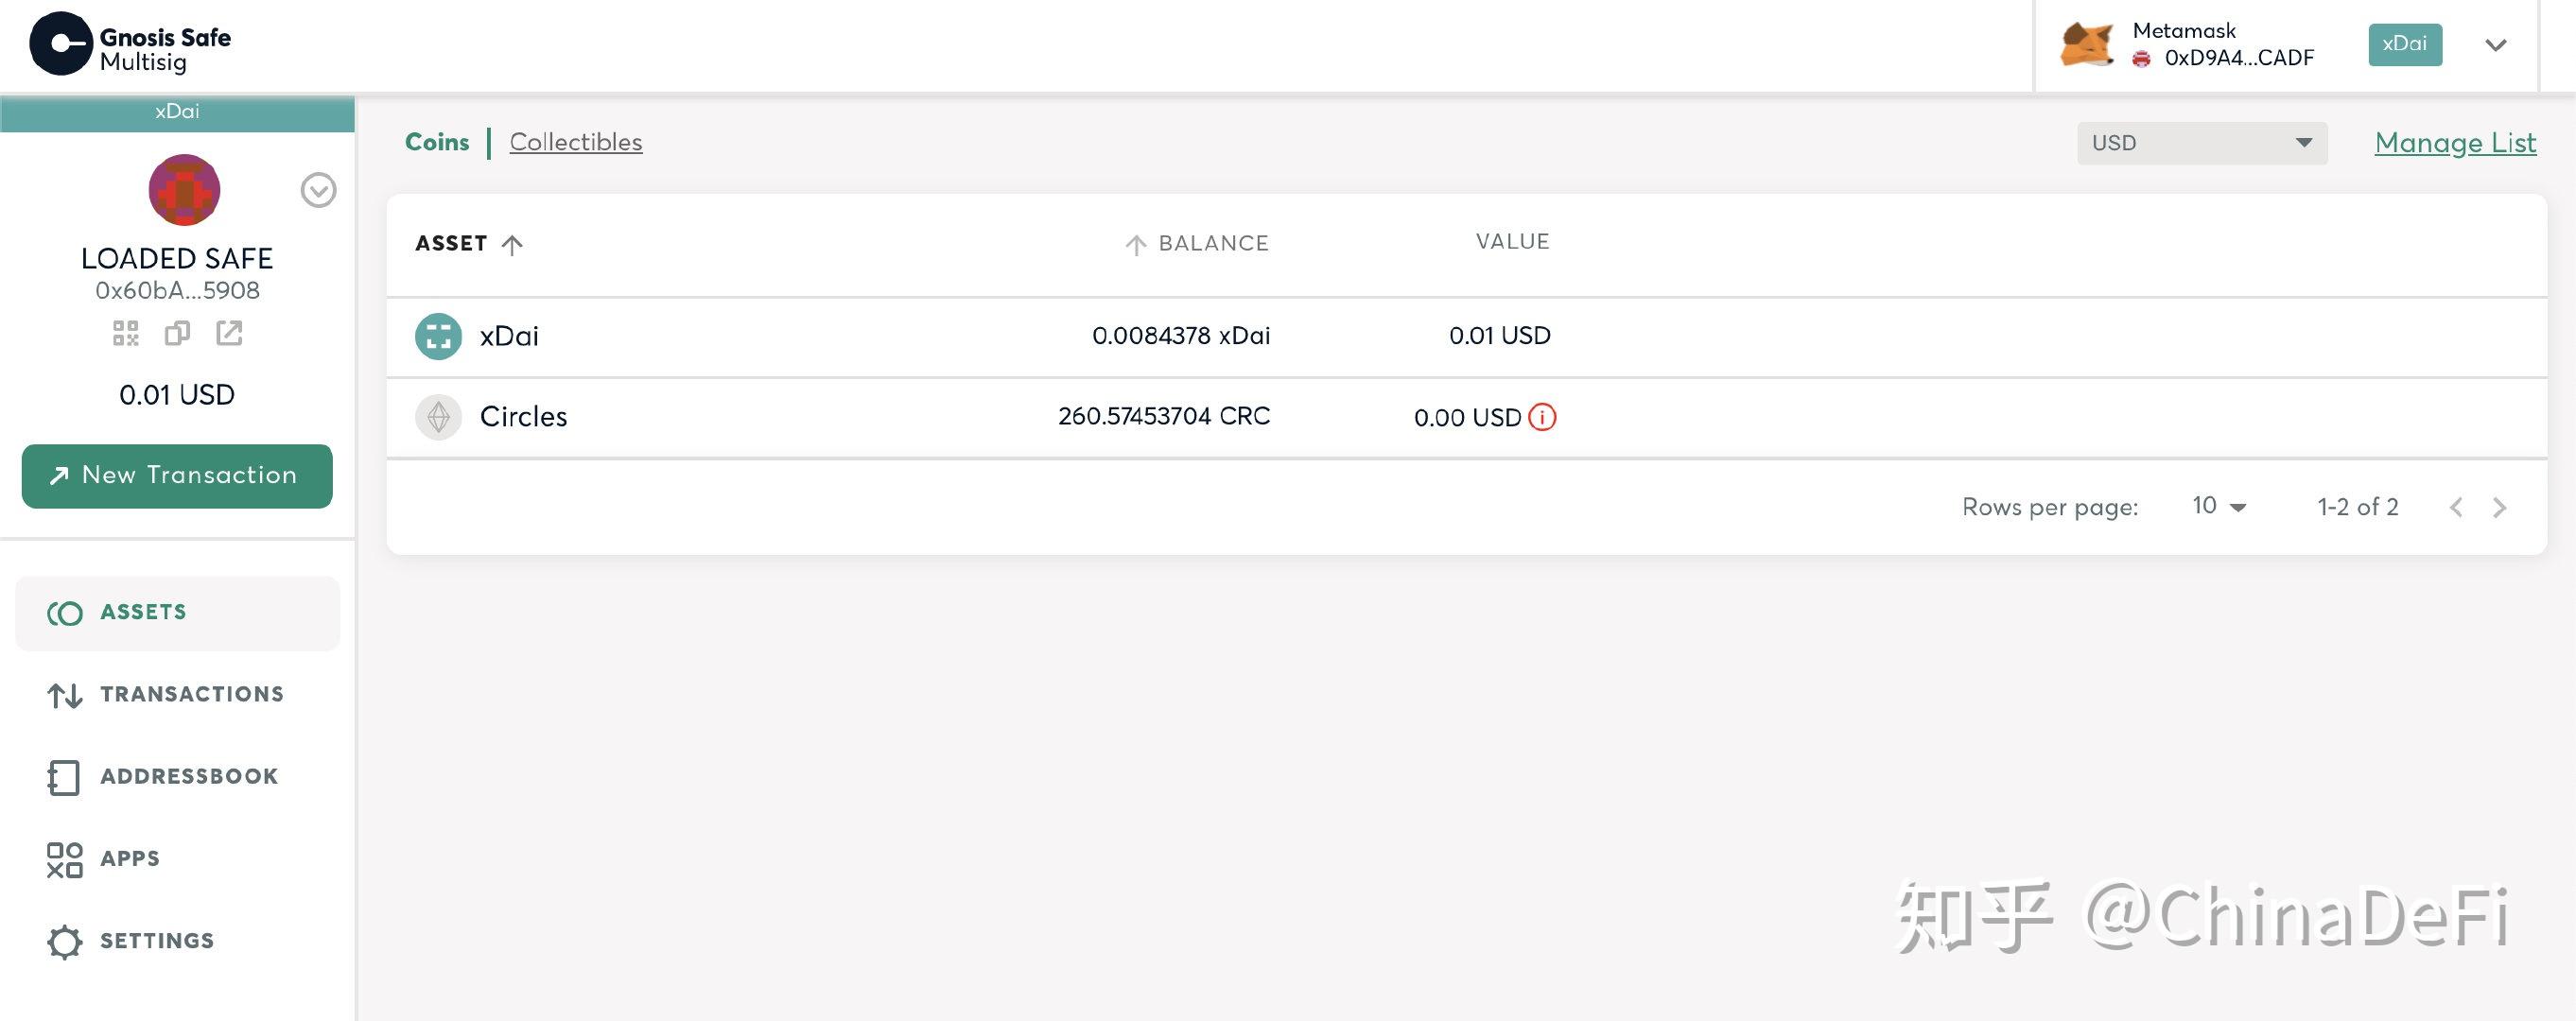Switch to the Coins tab
The image size is (2576, 1021).
click(x=435, y=143)
